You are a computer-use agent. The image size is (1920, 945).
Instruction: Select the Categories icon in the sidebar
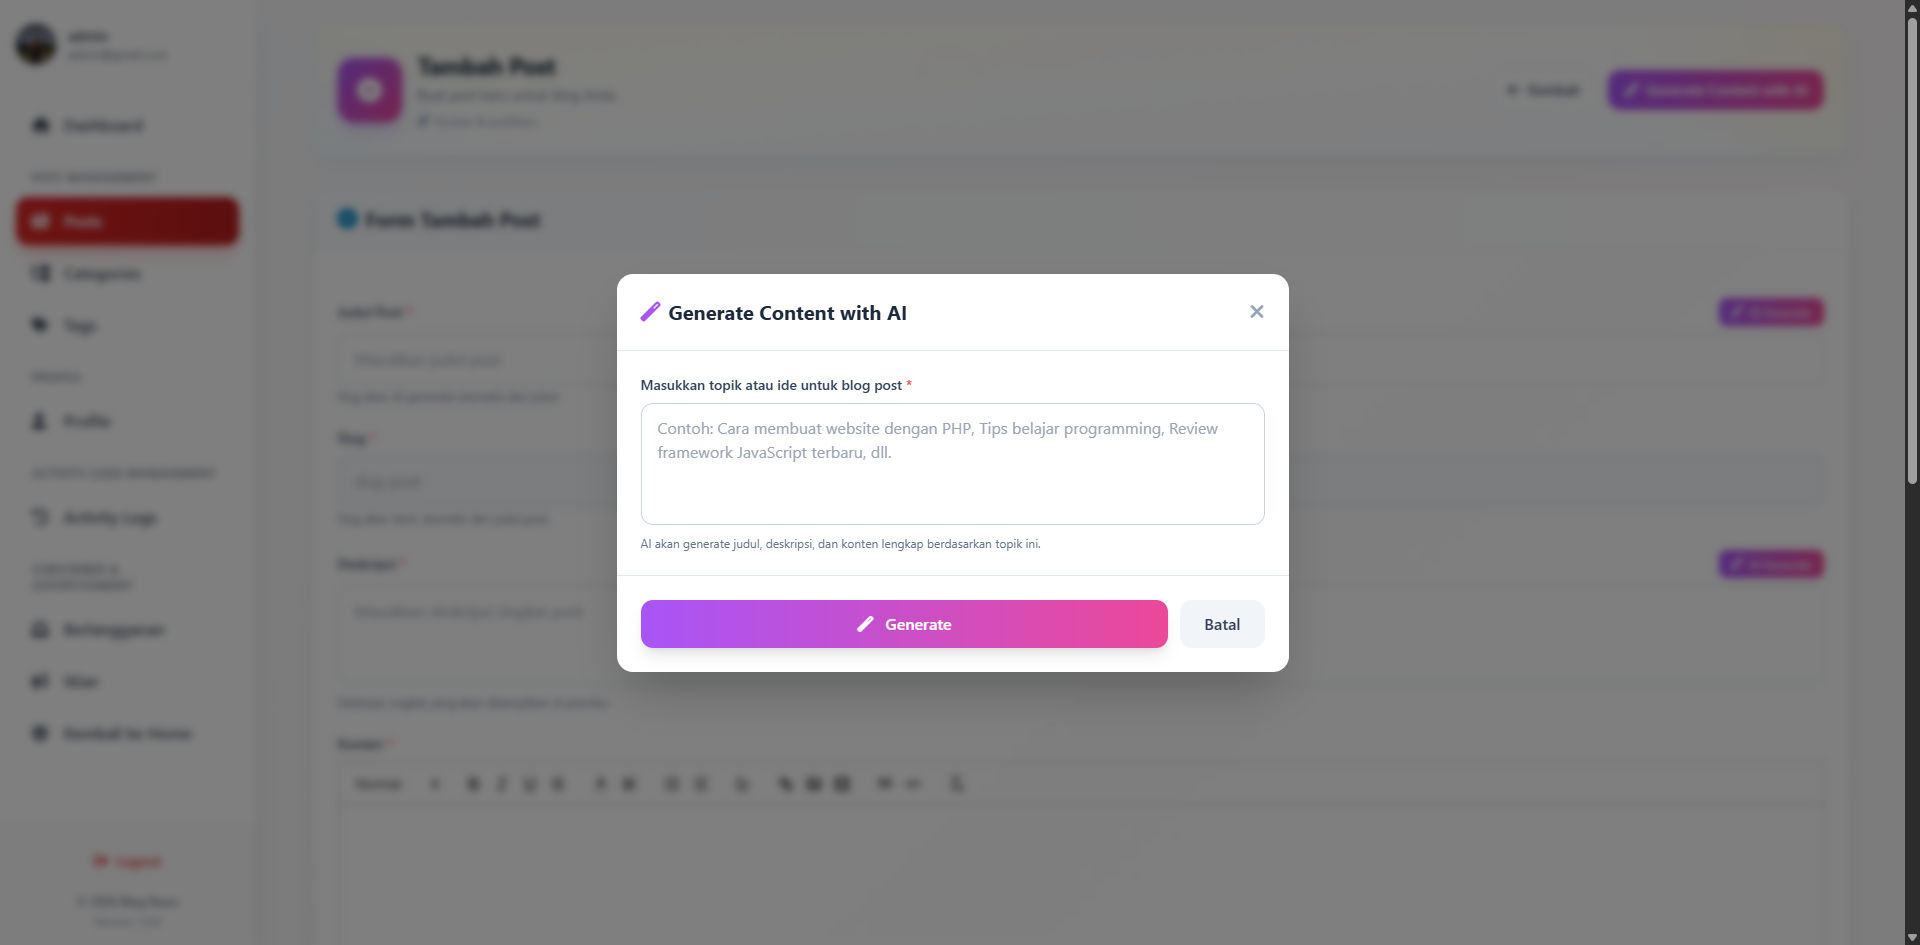(40, 273)
